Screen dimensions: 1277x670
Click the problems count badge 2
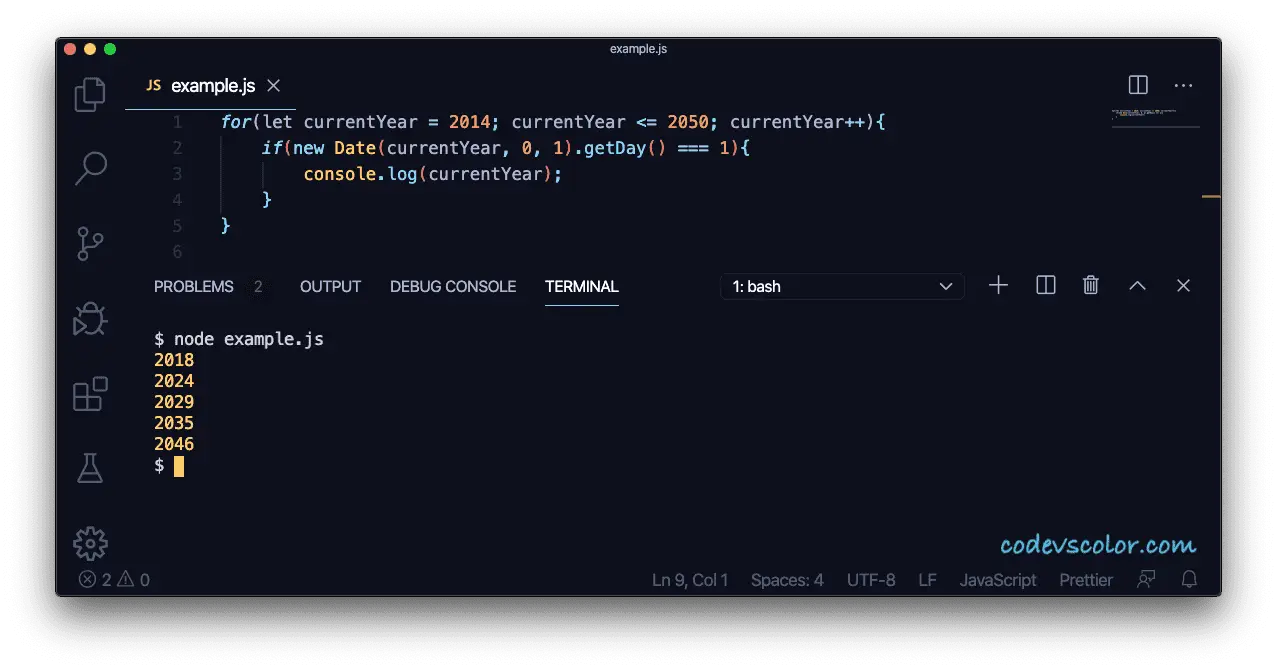pos(258,287)
